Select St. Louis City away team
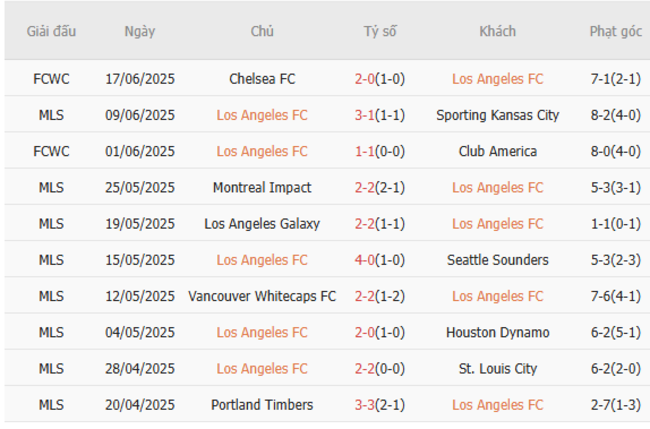 point(497,369)
